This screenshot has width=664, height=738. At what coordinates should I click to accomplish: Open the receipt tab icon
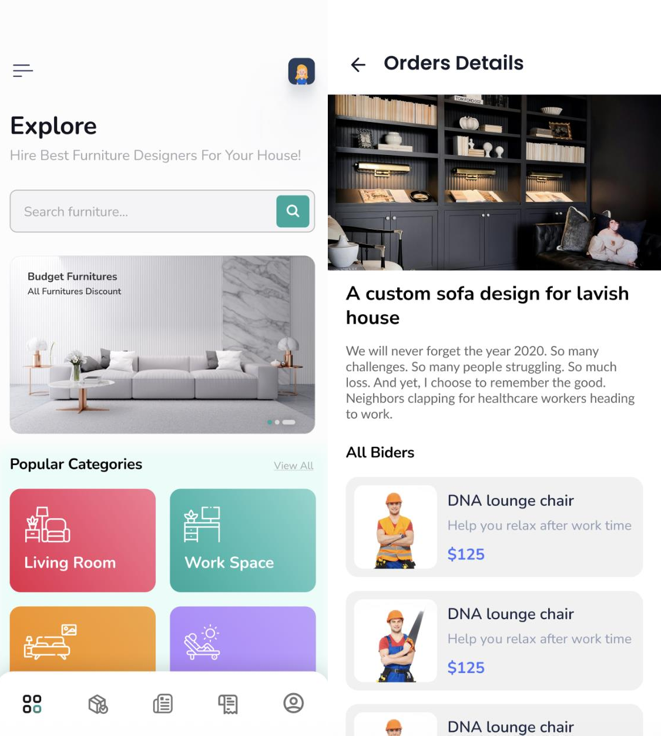pyautogui.click(x=228, y=704)
